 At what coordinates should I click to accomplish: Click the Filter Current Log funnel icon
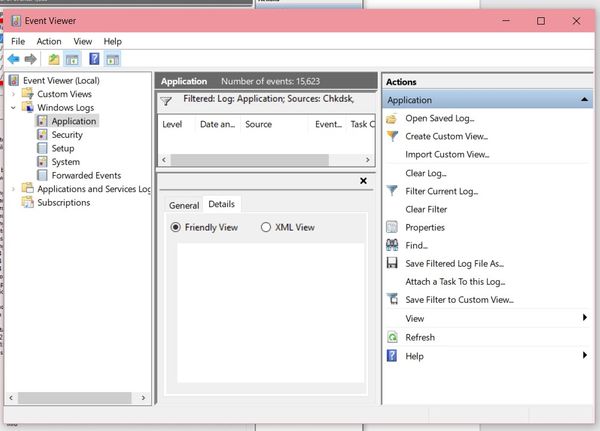(392, 191)
